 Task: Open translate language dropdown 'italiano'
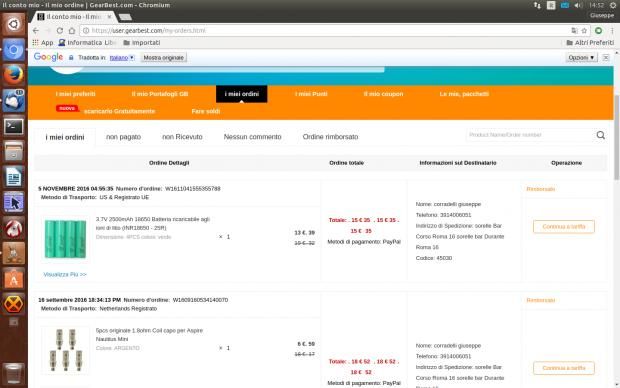122,57
